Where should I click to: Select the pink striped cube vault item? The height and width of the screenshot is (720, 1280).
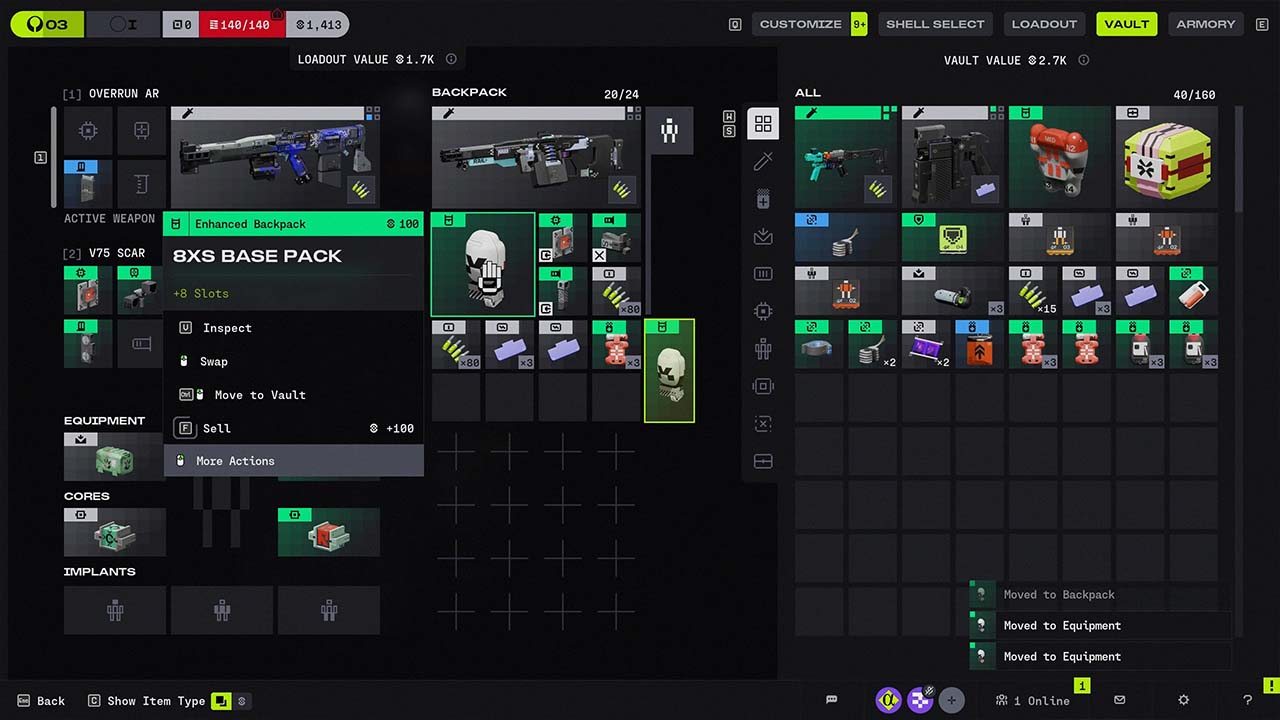pyautogui.click(x=1166, y=158)
